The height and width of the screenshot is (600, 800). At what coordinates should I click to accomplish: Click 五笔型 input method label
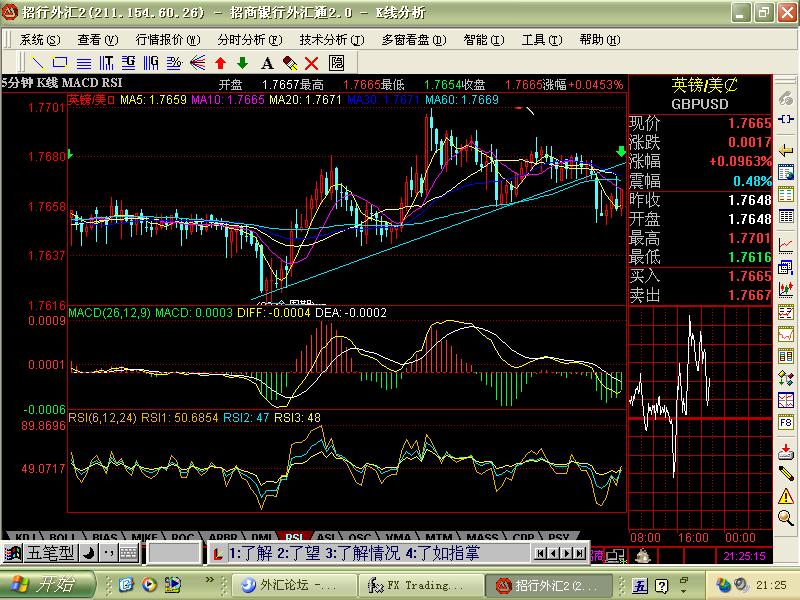pos(50,553)
